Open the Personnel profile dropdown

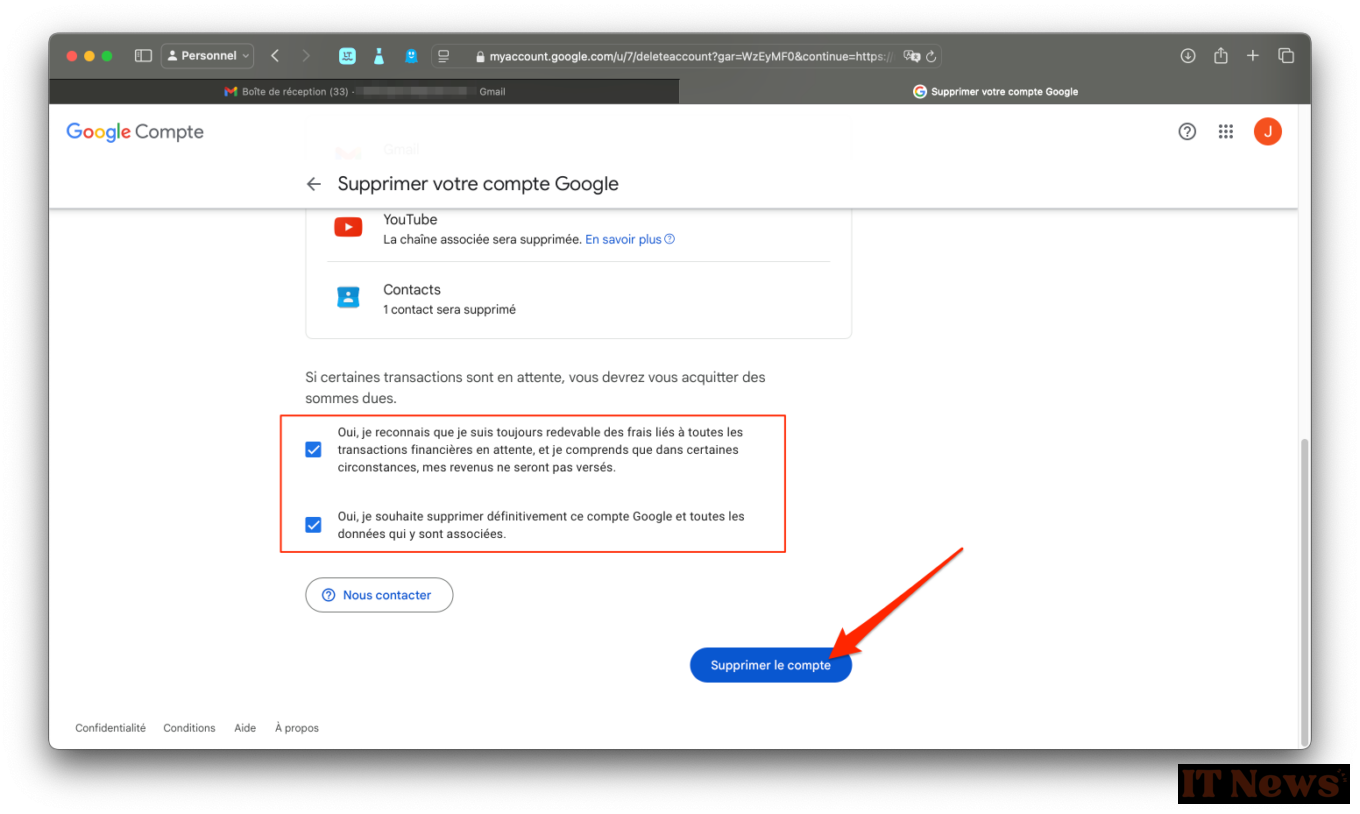pos(208,56)
